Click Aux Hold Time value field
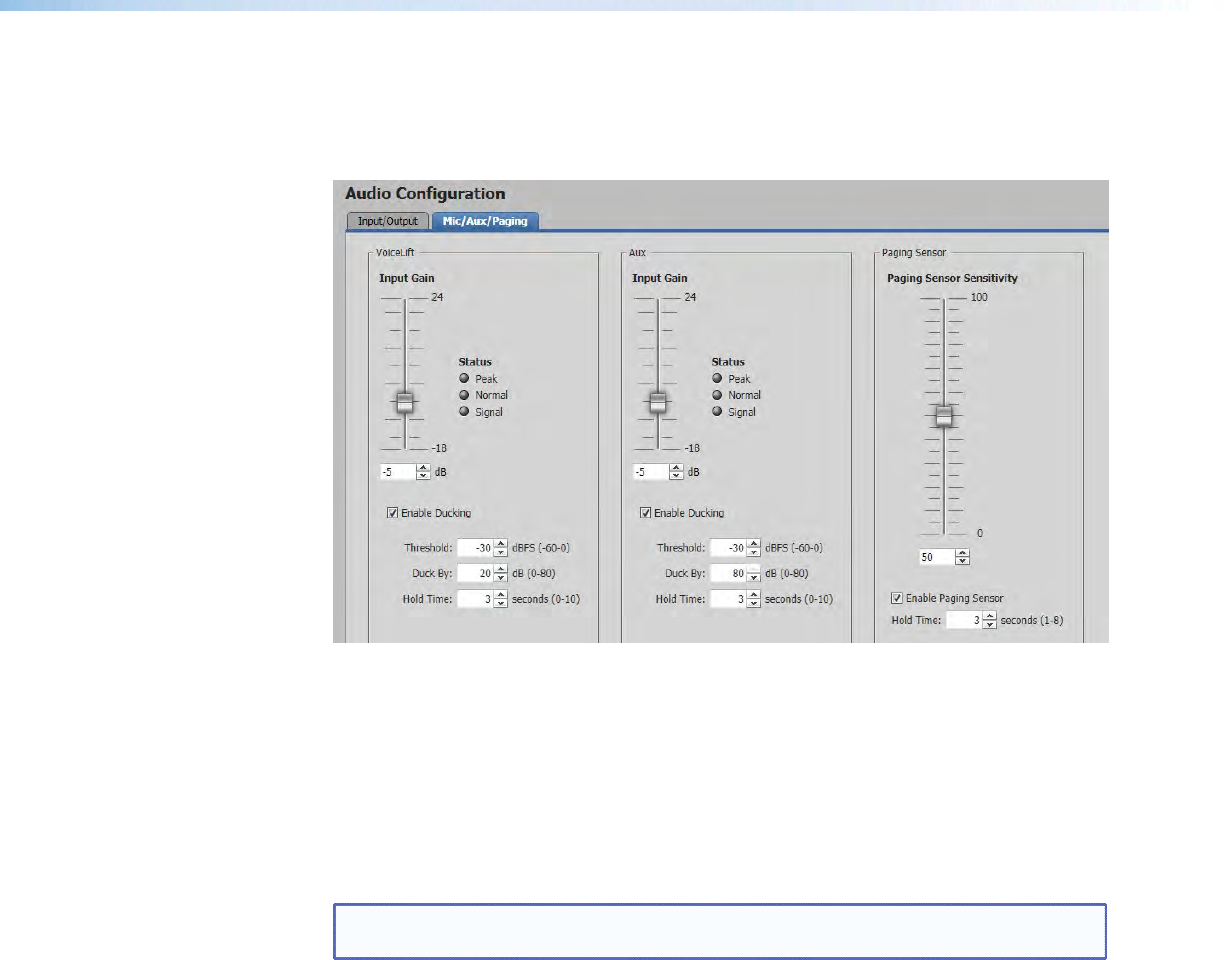 (728, 599)
